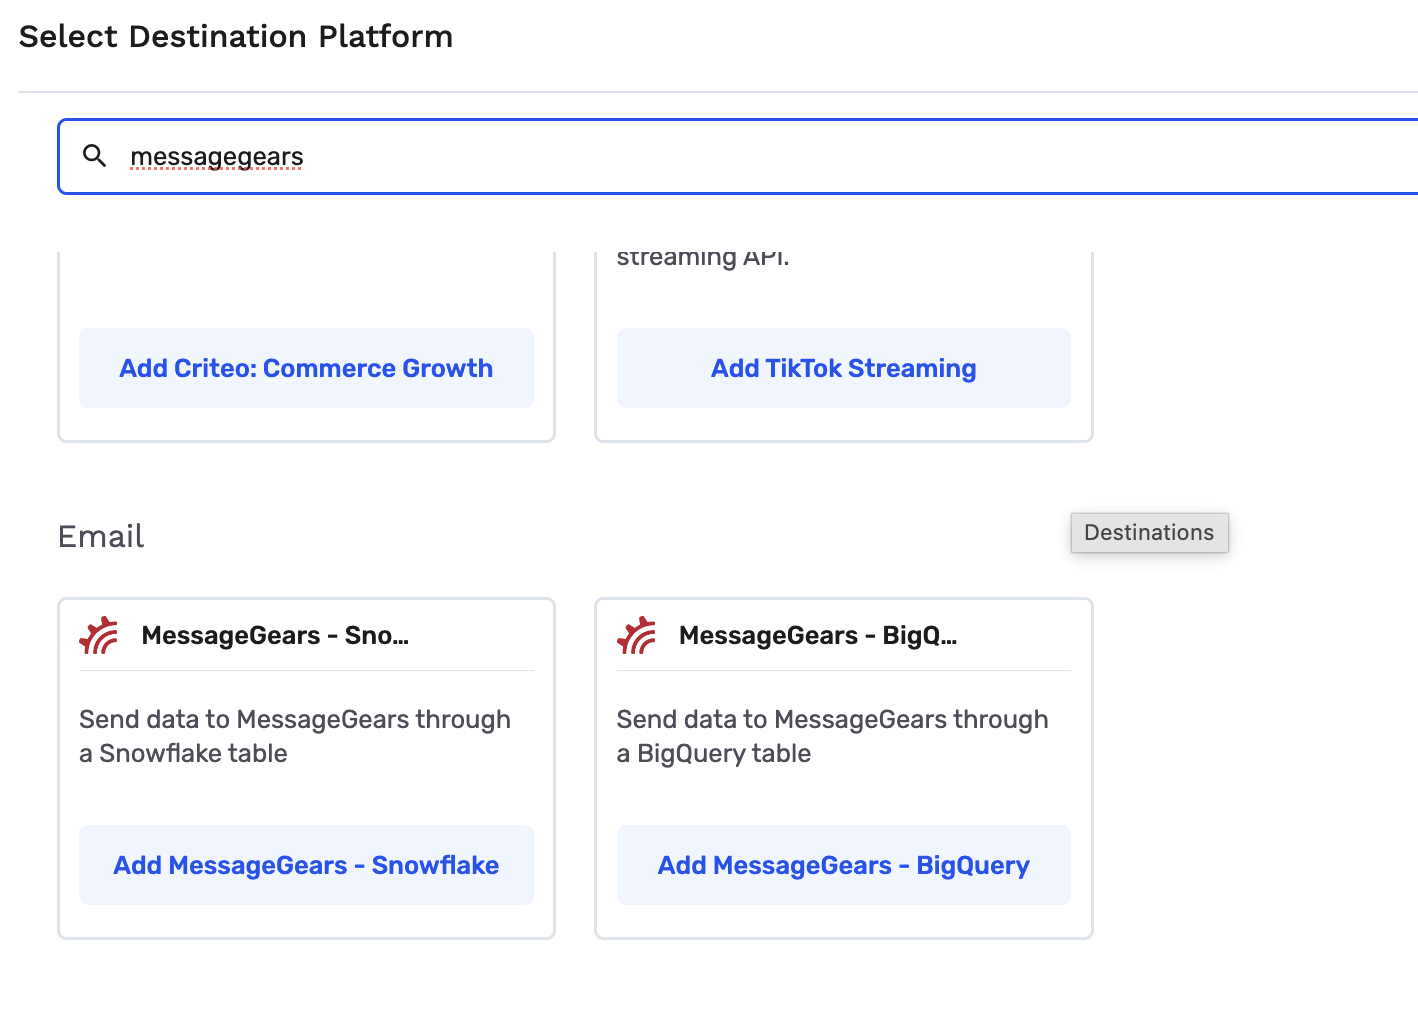
Task: Add Criteo: Commerce Growth destination
Action: click(306, 368)
